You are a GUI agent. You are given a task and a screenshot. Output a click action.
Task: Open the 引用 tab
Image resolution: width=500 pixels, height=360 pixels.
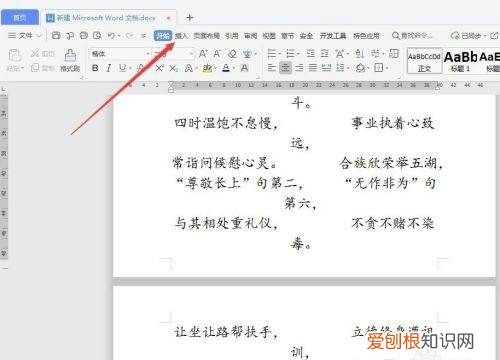[232, 35]
